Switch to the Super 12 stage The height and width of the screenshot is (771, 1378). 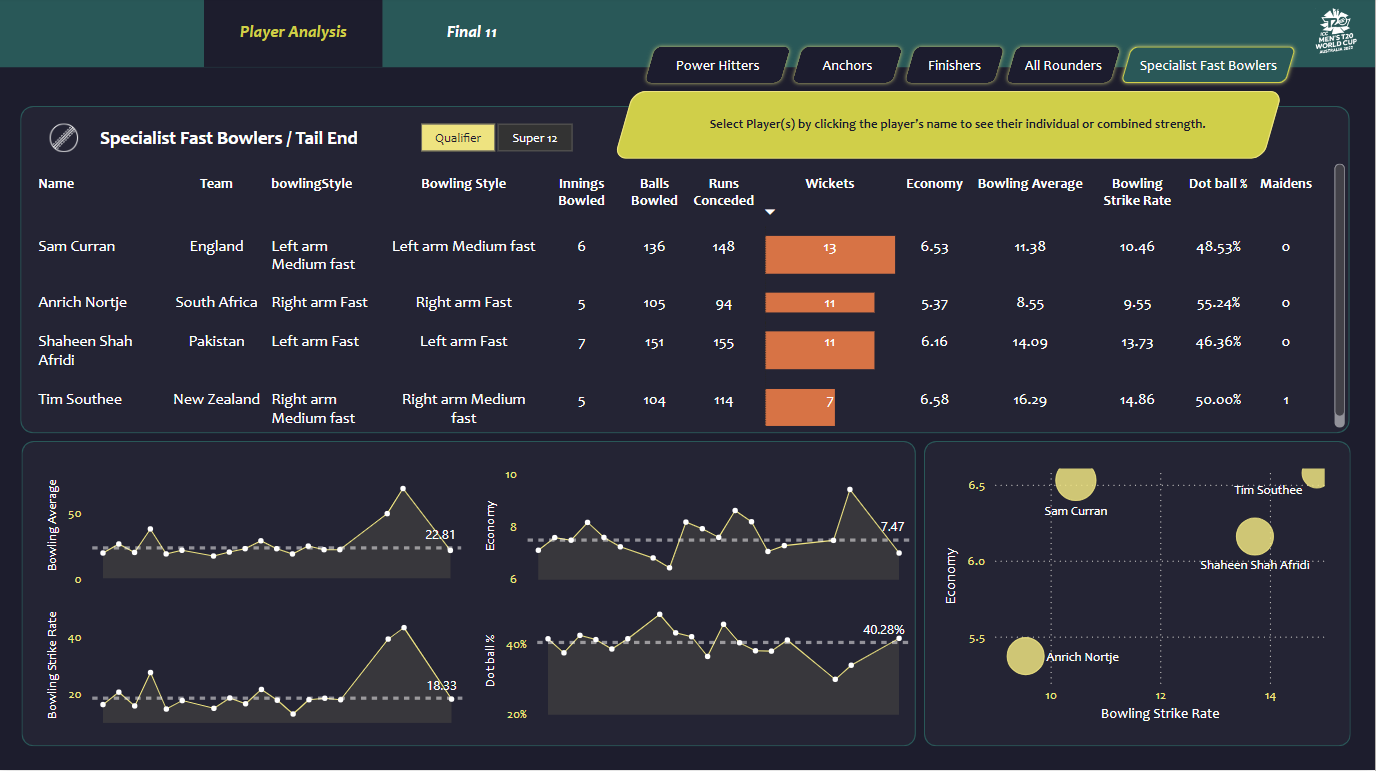coord(534,138)
